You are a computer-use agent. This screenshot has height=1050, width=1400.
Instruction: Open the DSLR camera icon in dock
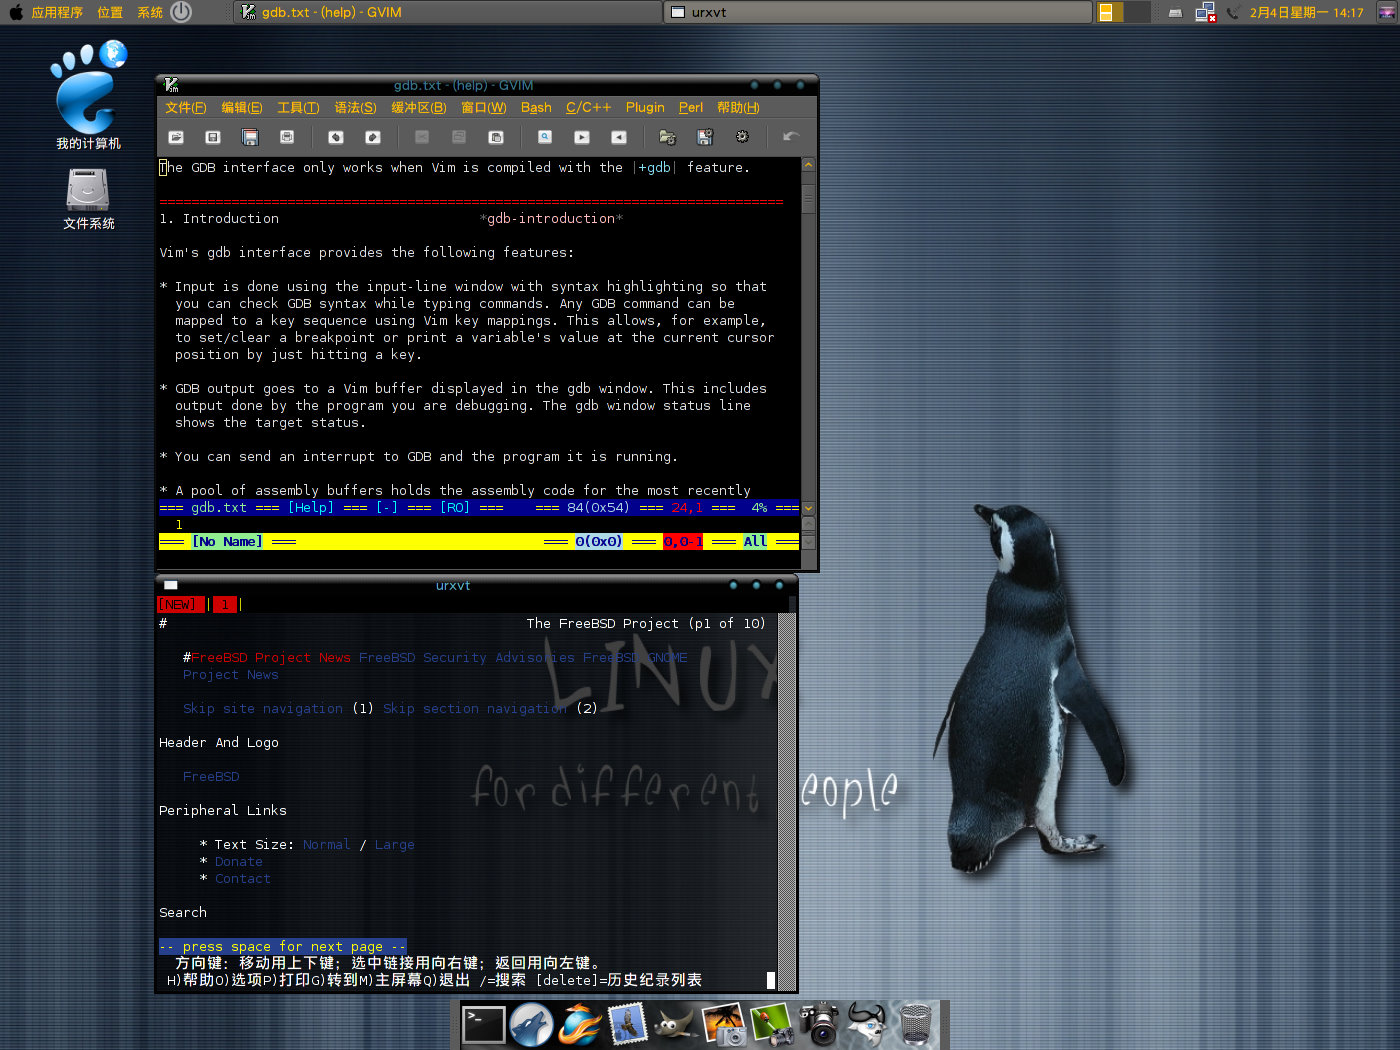[820, 1024]
